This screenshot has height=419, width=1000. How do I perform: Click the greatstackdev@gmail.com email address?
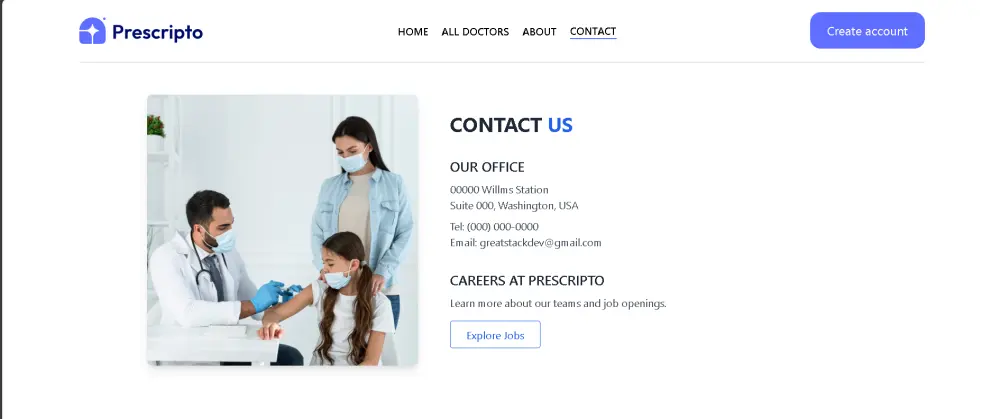click(x=541, y=243)
